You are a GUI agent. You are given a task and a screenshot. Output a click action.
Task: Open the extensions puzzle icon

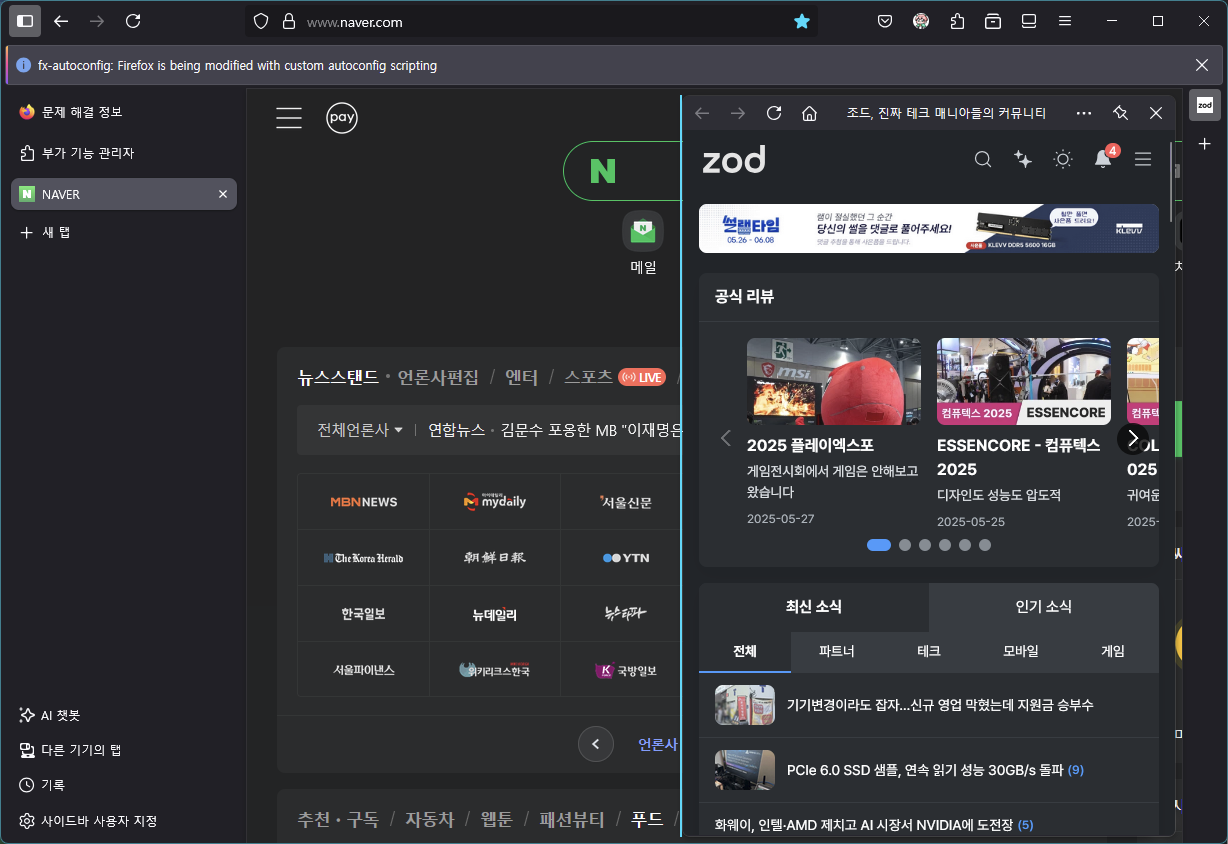click(x=957, y=21)
